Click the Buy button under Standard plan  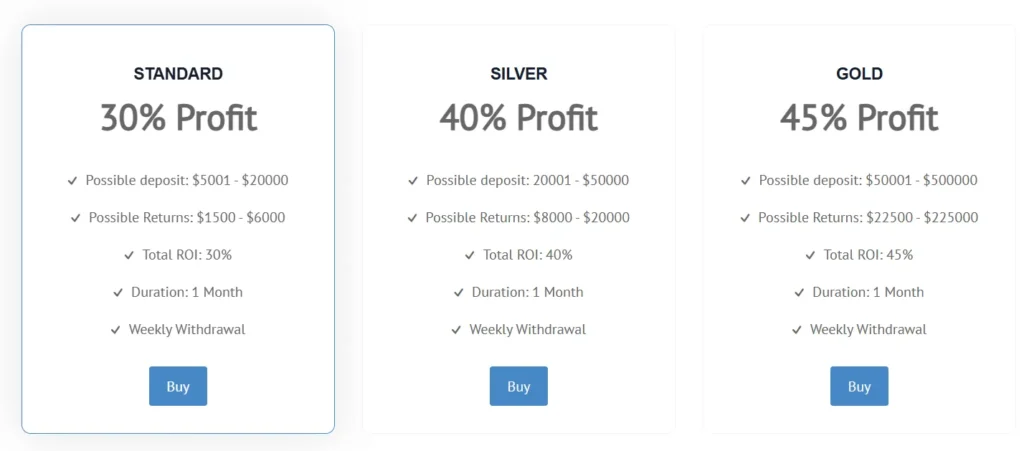pos(178,386)
